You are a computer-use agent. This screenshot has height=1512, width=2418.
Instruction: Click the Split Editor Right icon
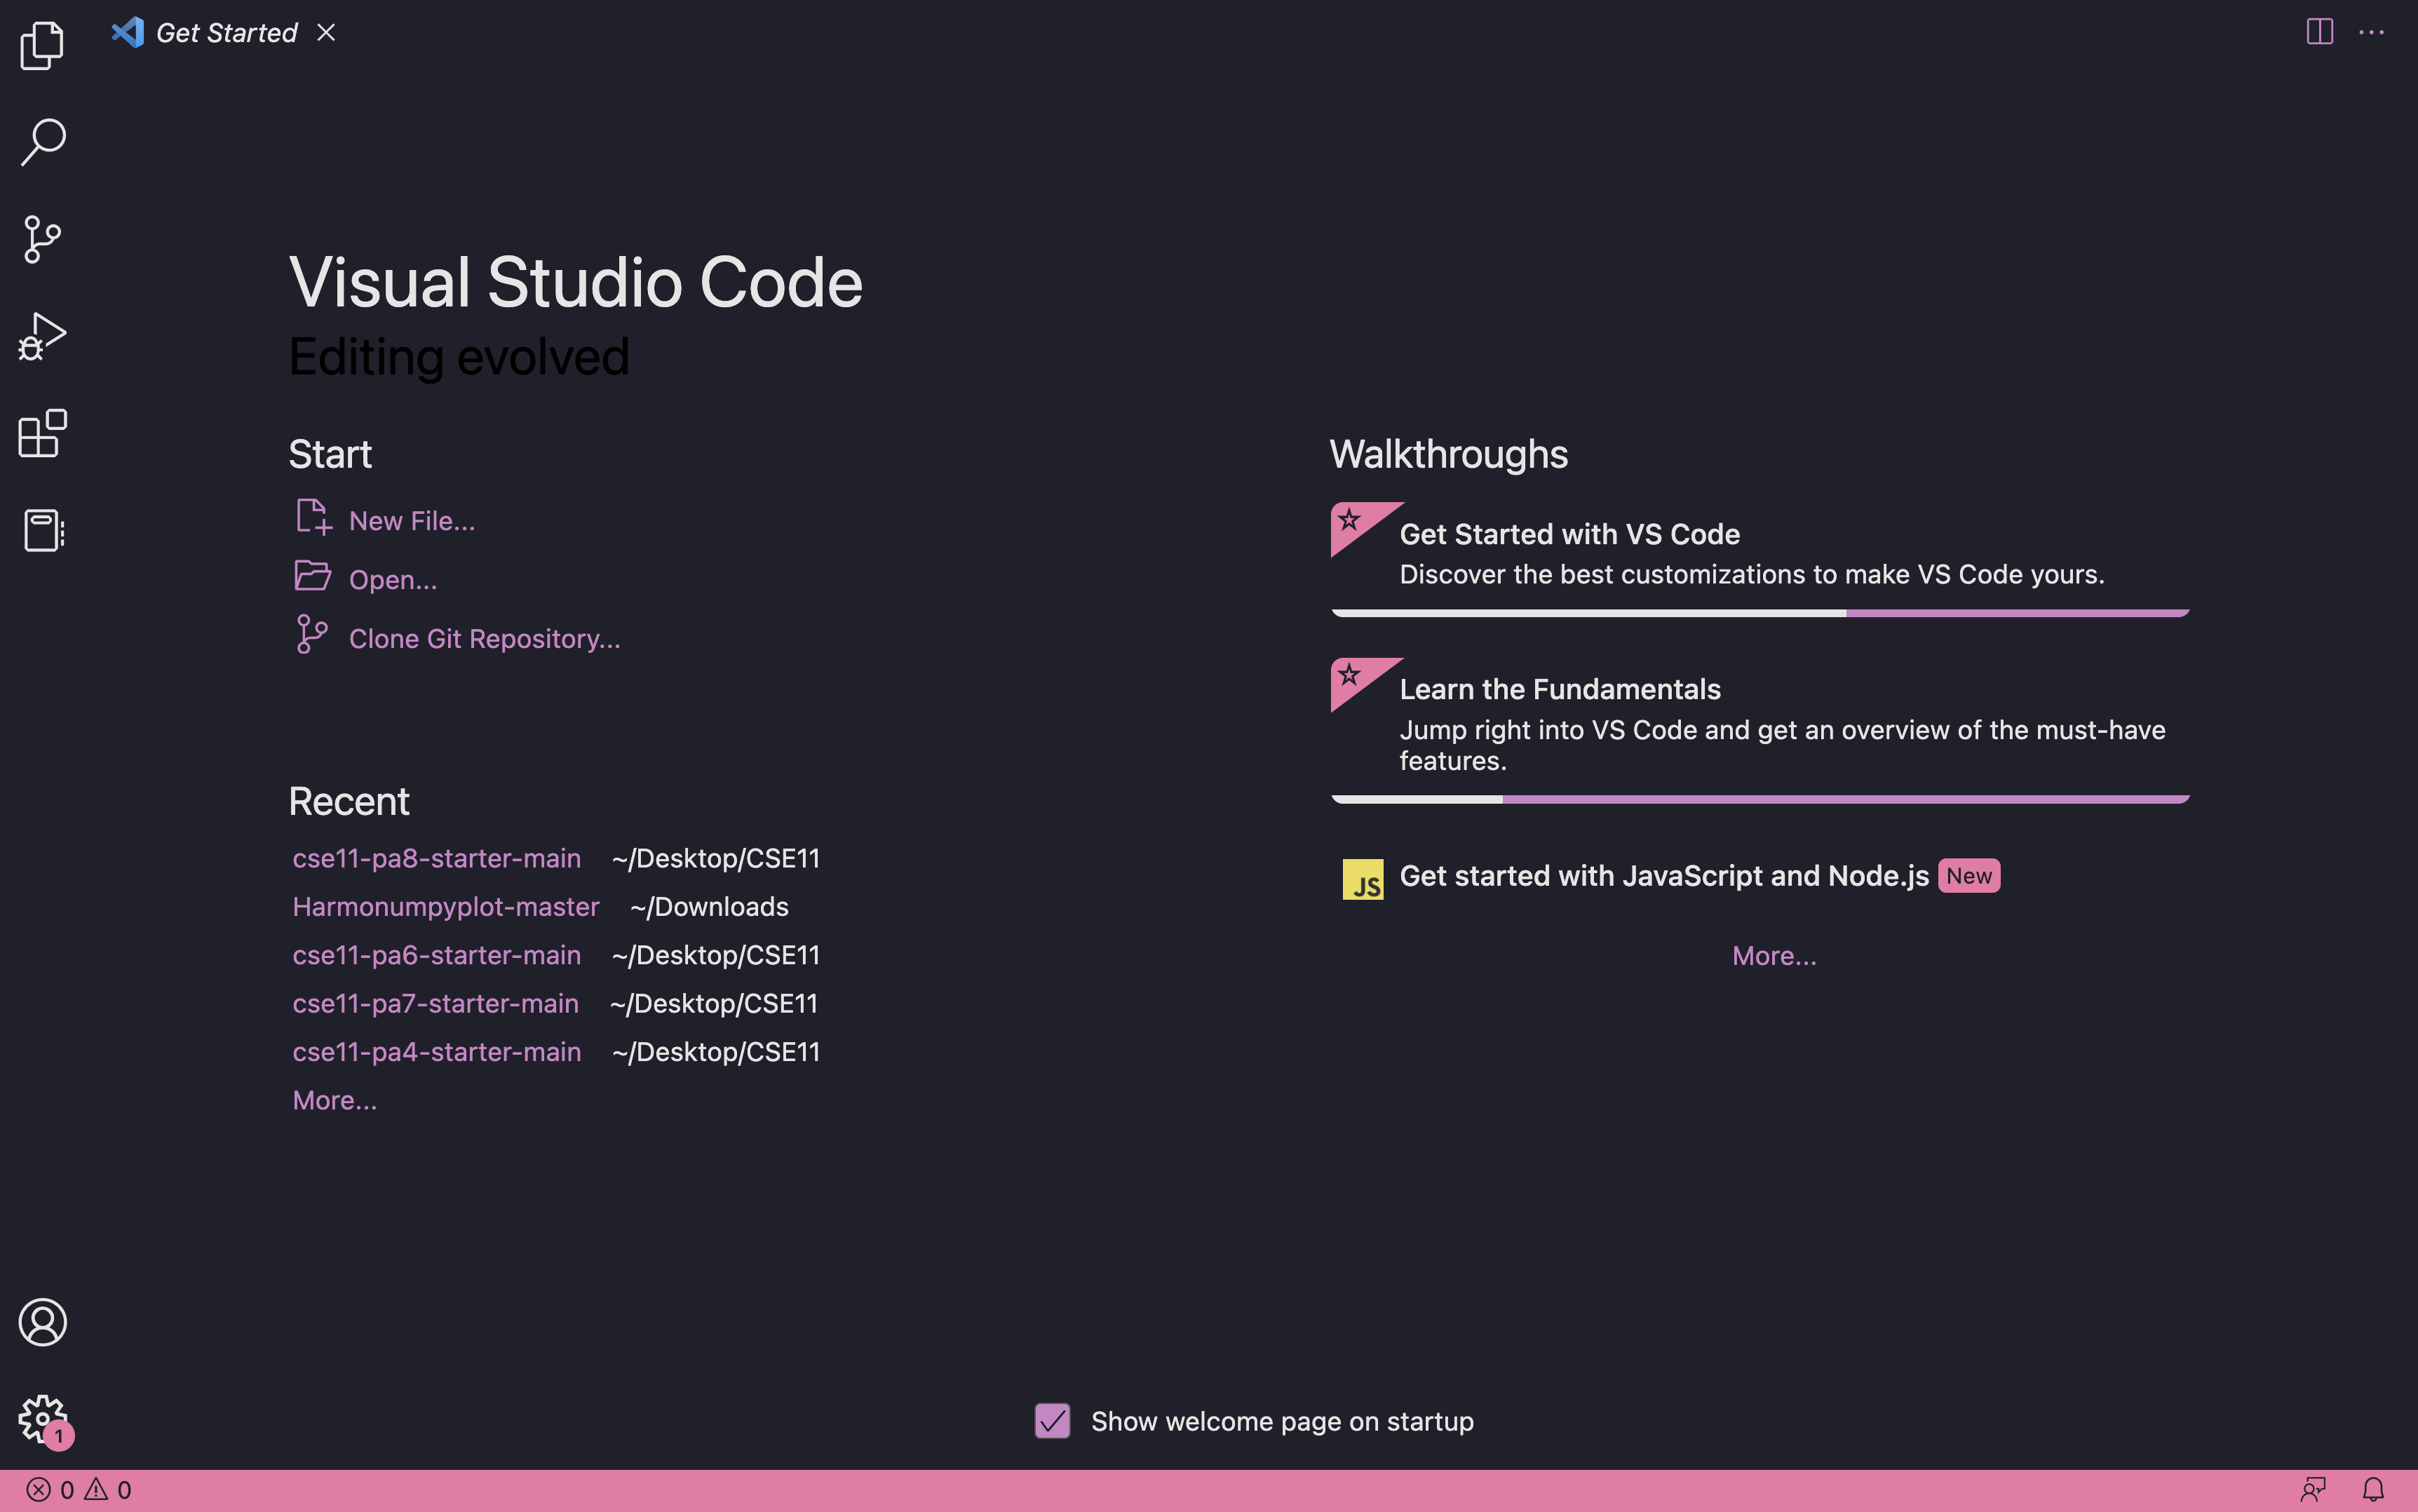(x=2319, y=32)
